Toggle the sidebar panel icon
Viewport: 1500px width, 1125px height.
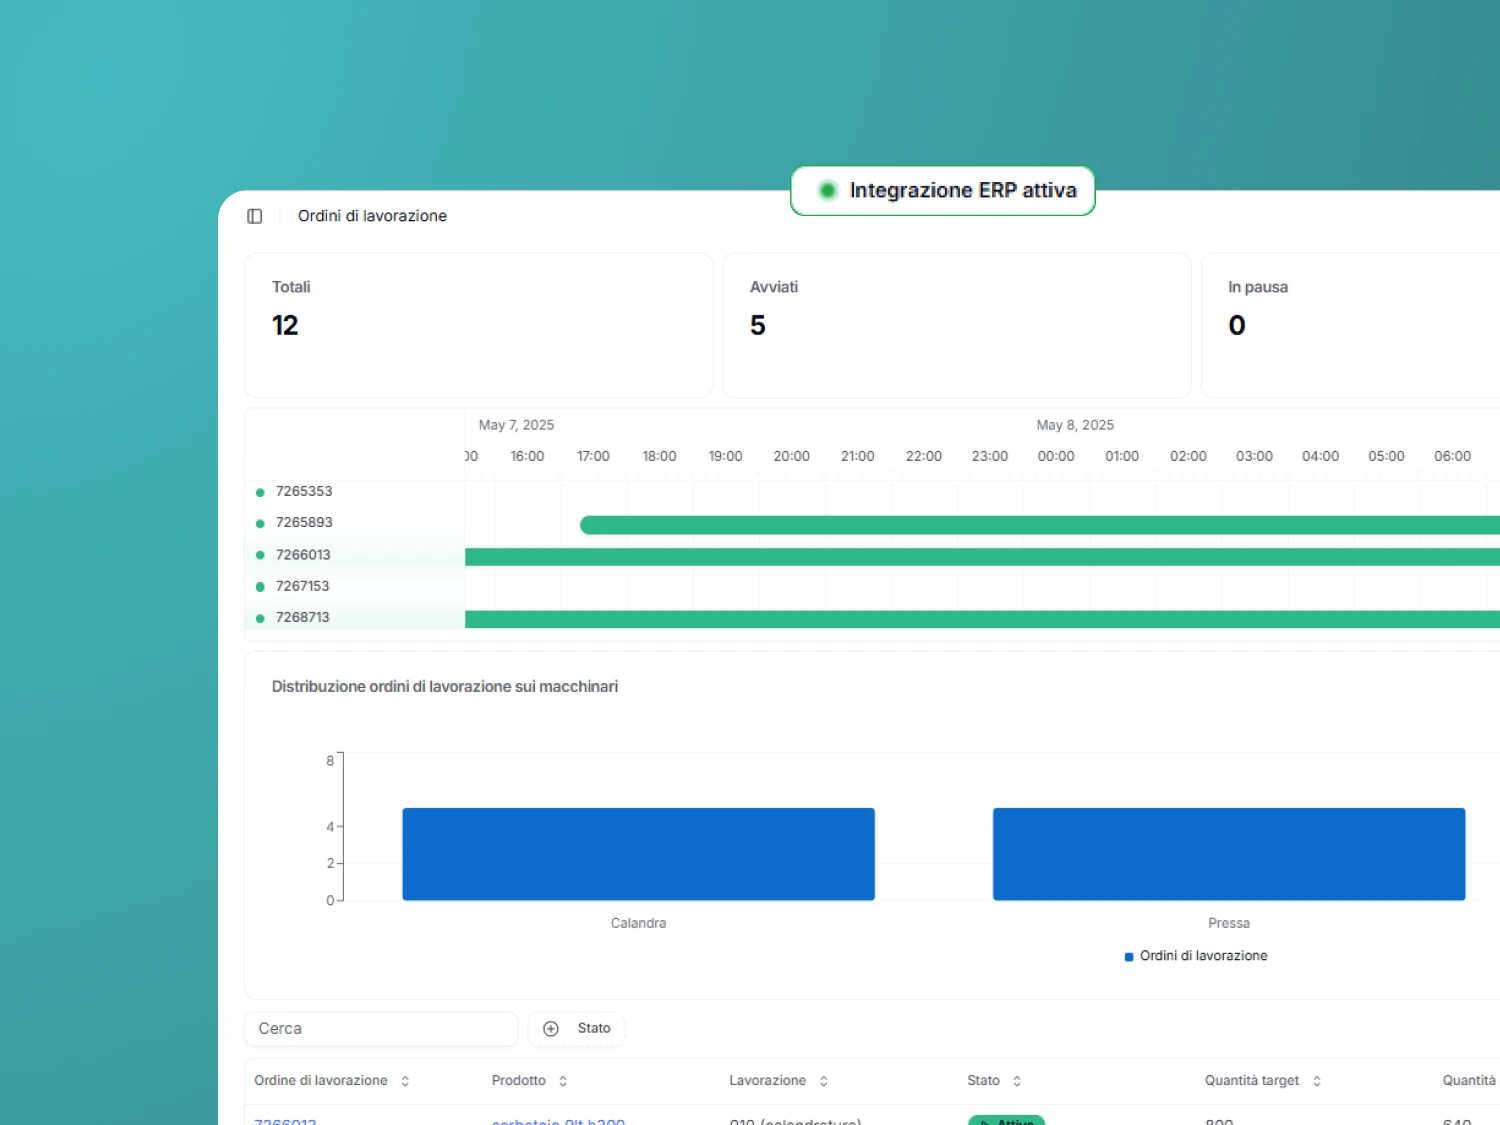[255, 216]
